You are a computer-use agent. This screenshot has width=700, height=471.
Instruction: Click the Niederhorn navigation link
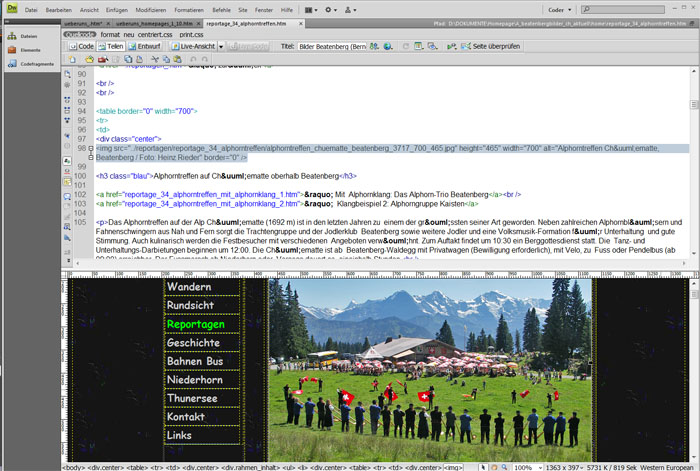point(195,380)
